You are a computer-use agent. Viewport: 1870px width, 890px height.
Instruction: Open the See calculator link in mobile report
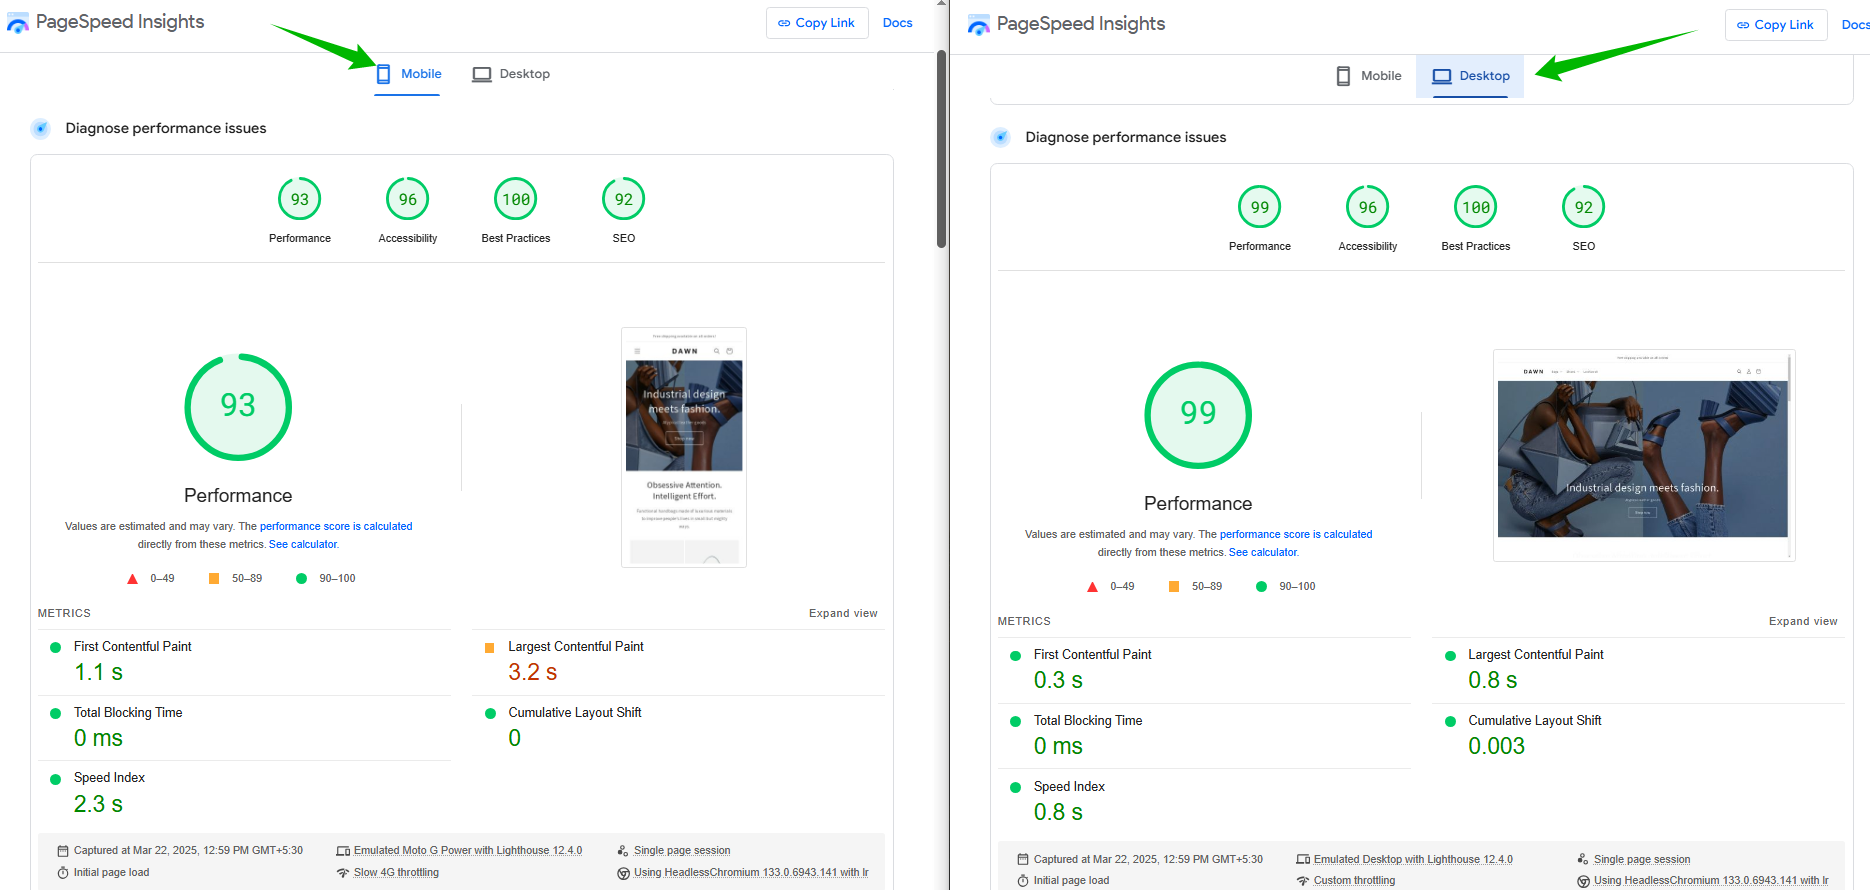pos(303,545)
